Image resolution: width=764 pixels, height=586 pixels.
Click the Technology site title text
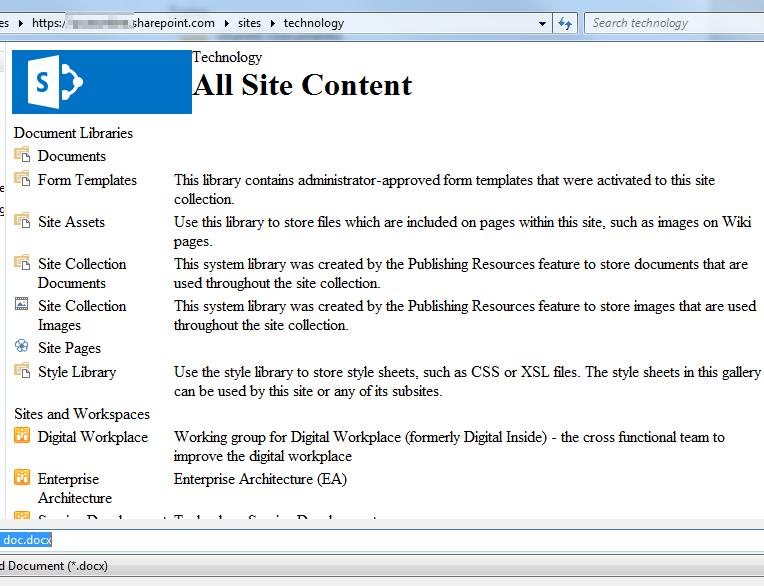[227, 57]
